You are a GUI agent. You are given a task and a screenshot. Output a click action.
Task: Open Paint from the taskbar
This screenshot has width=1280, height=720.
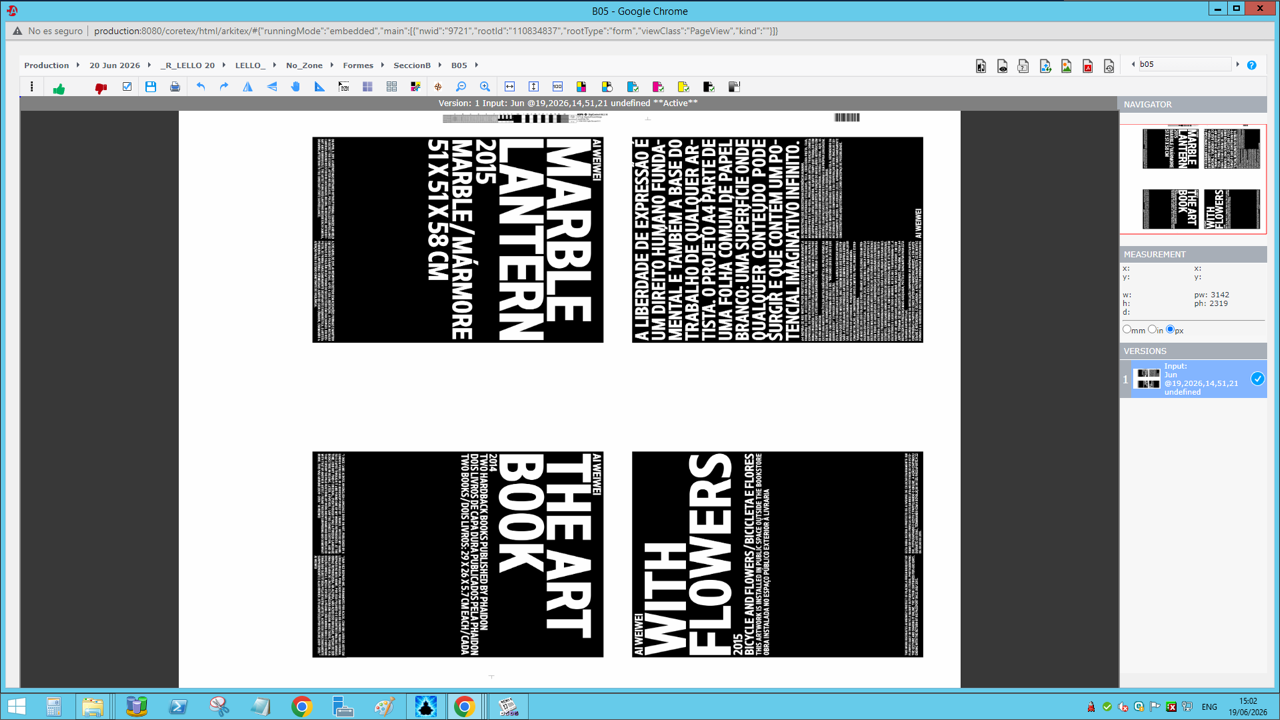(384, 707)
